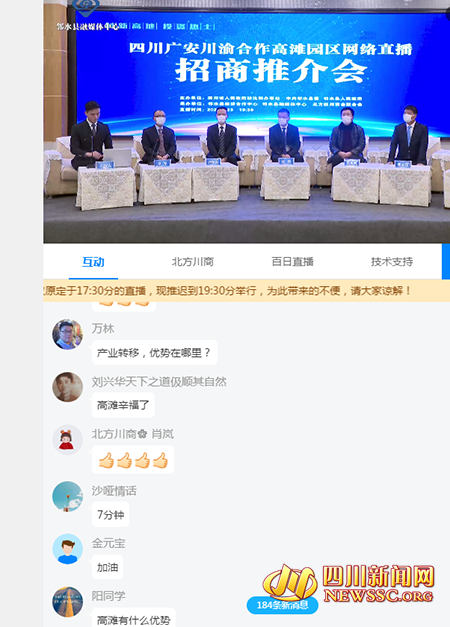
Task: Click the 四川新闻网 logo
Action: (x=349, y=583)
